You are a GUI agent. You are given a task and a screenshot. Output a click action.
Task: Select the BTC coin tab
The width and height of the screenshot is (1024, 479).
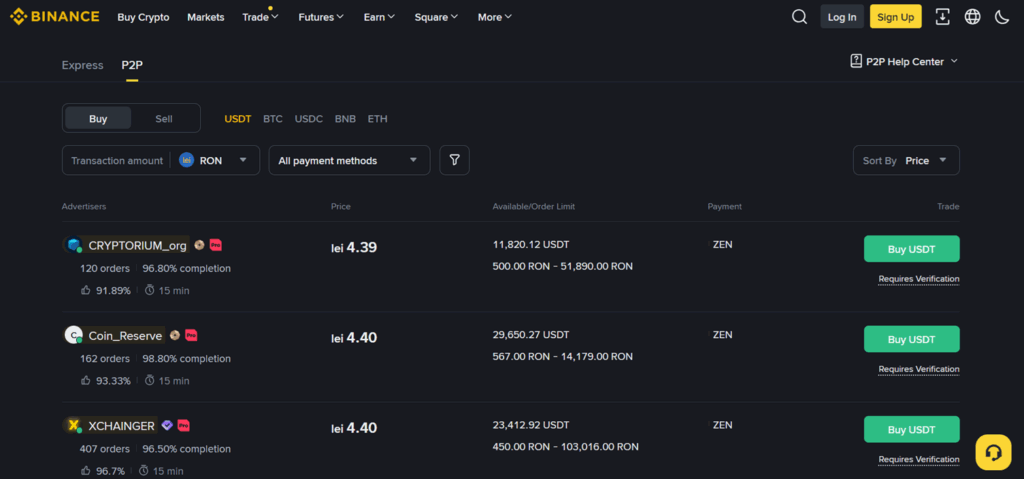(x=273, y=119)
